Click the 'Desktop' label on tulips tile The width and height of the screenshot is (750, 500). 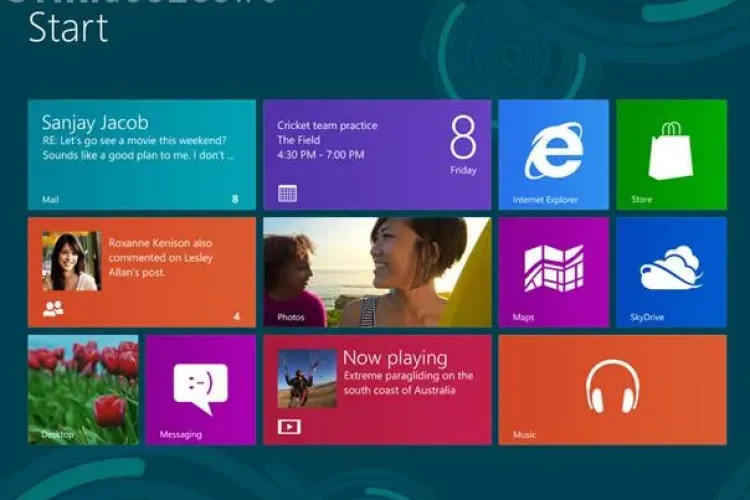point(57,434)
